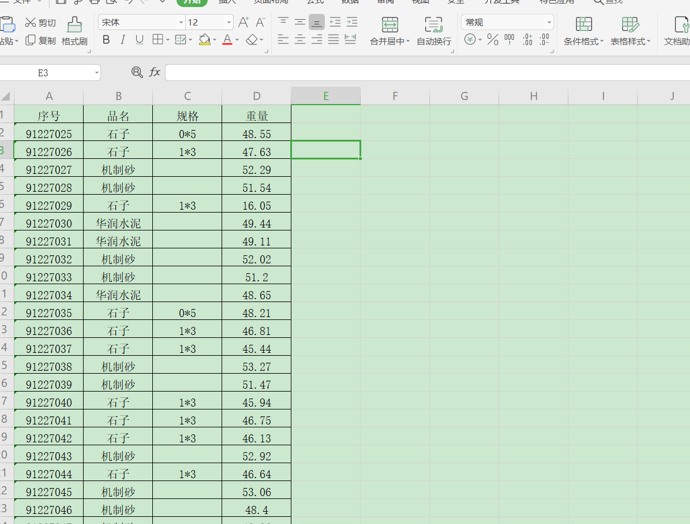Select 机制砂 in the 91227043 row
Viewport: 690px width, 524px height.
click(x=118, y=456)
